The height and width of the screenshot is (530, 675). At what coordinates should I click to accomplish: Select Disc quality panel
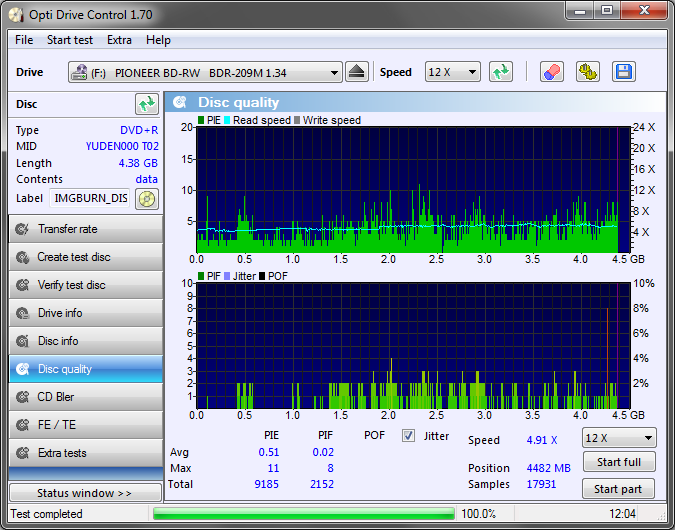[x=86, y=369]
